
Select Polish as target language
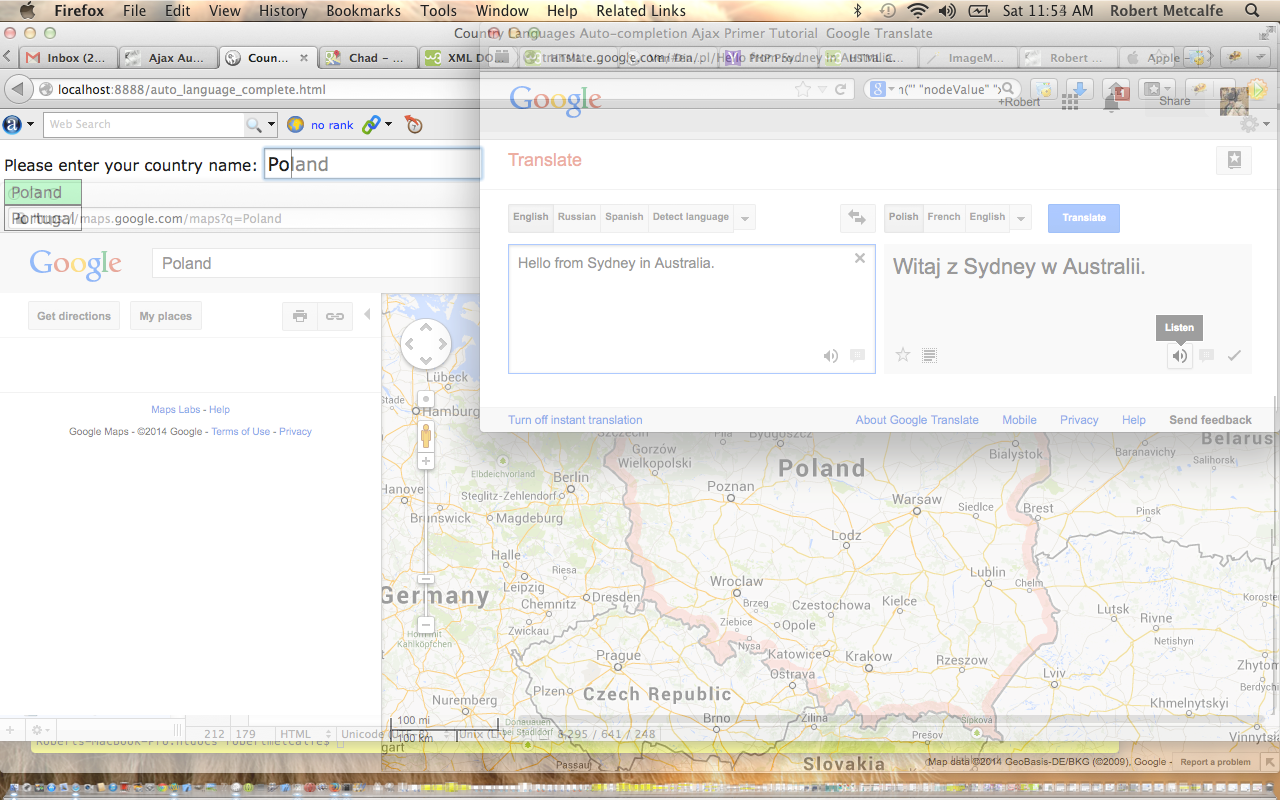point(904,217)
